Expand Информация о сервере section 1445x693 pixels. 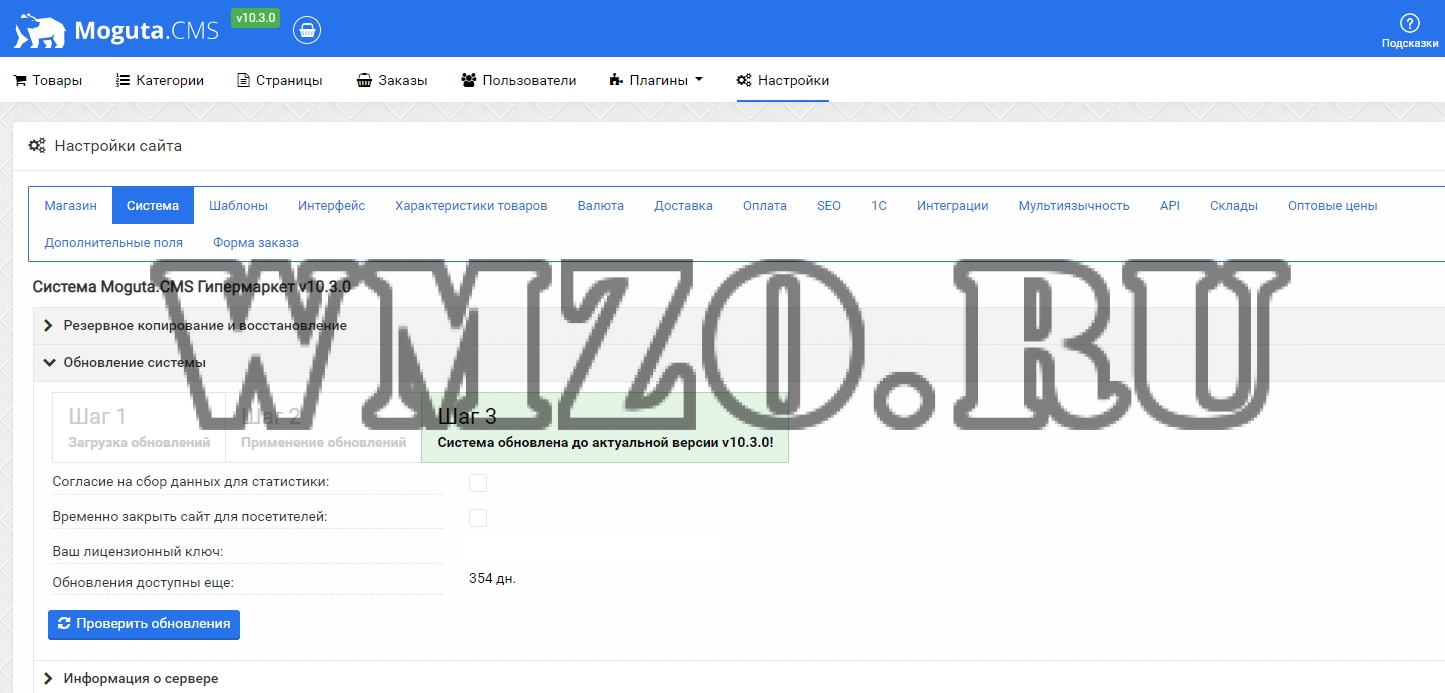(738, 678)
